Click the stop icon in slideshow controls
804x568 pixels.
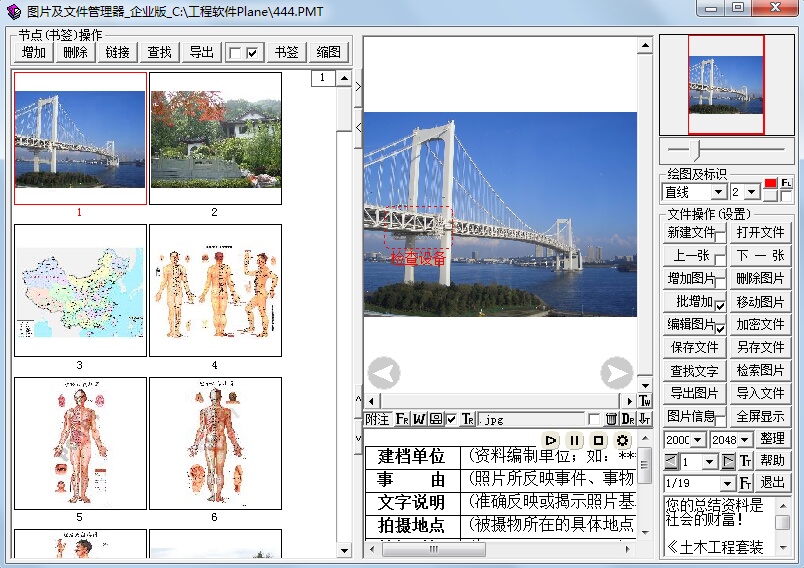[598, 440]
